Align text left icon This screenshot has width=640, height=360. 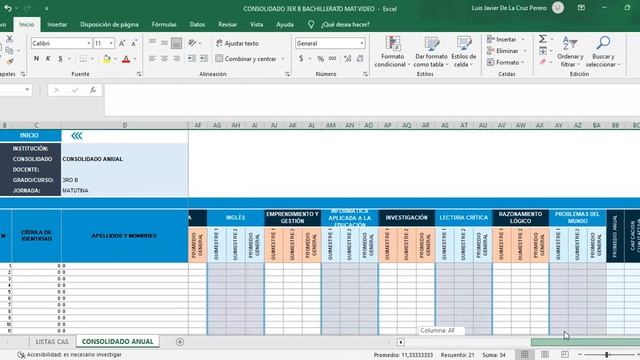(x=152, y=59)
